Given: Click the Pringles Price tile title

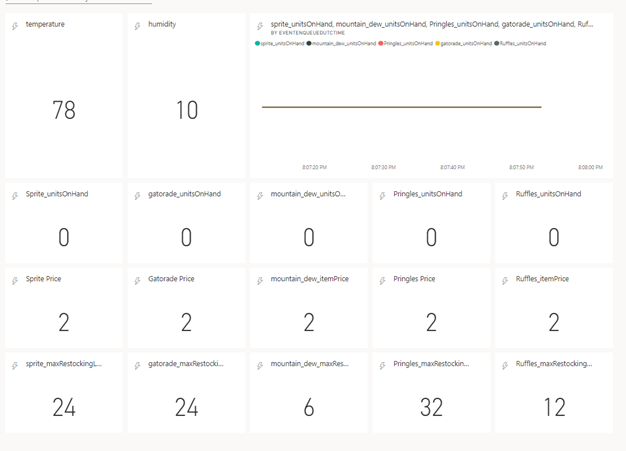Looking at the screenshot, I should tap(414, 279).
